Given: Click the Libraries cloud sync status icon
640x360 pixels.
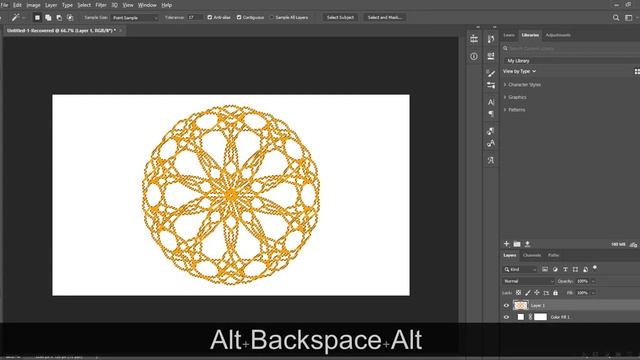Looking at the screenshot, I should [x=633, y=244].
